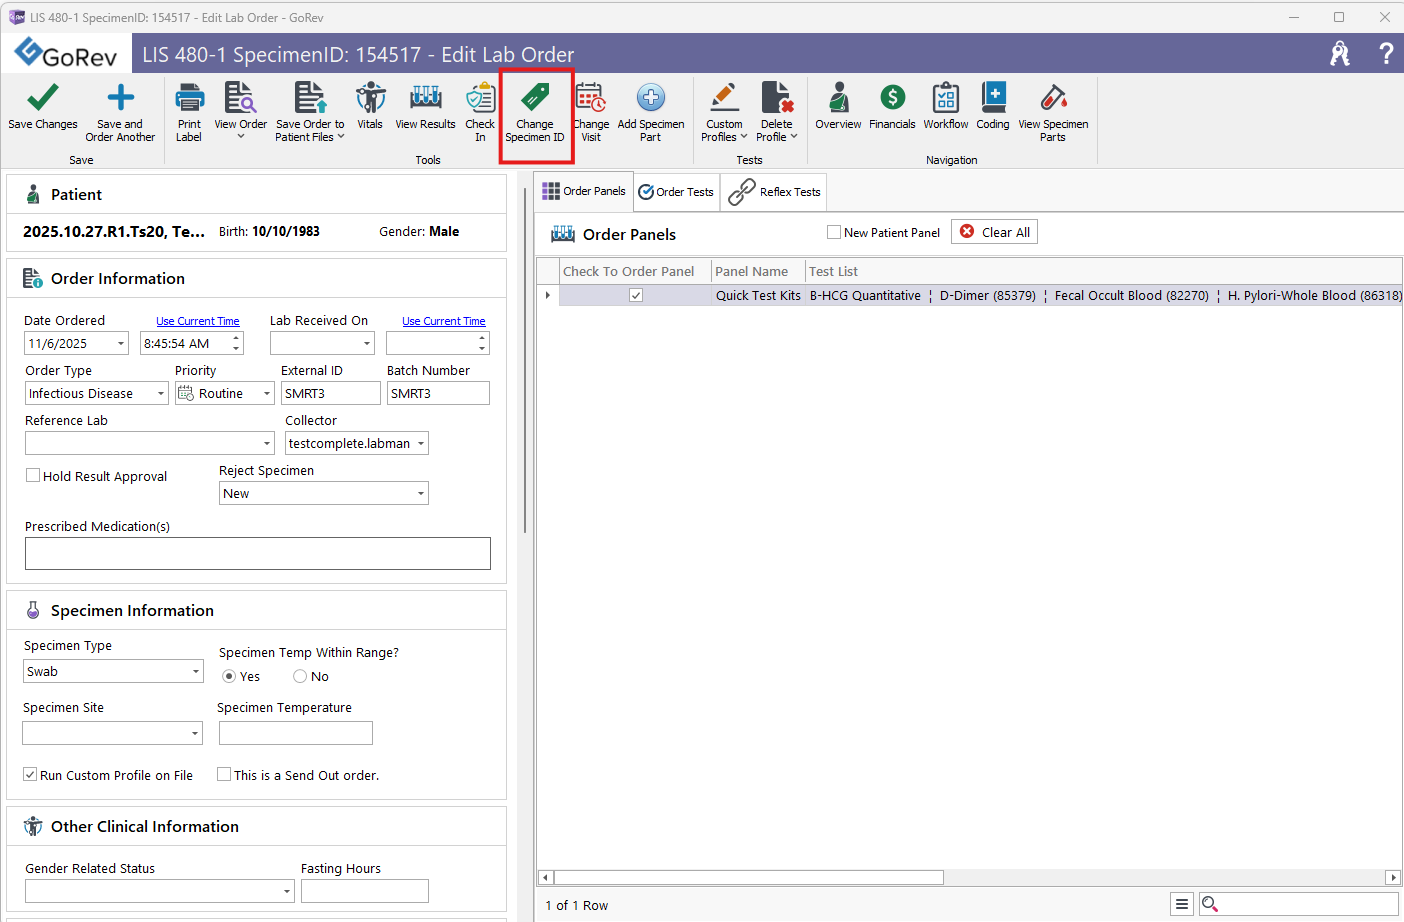This screenshot has width=1404, height=922.
Task: Click the Save Changes checkmark icon
Action: pyautogui.click(x=42, y=99)
